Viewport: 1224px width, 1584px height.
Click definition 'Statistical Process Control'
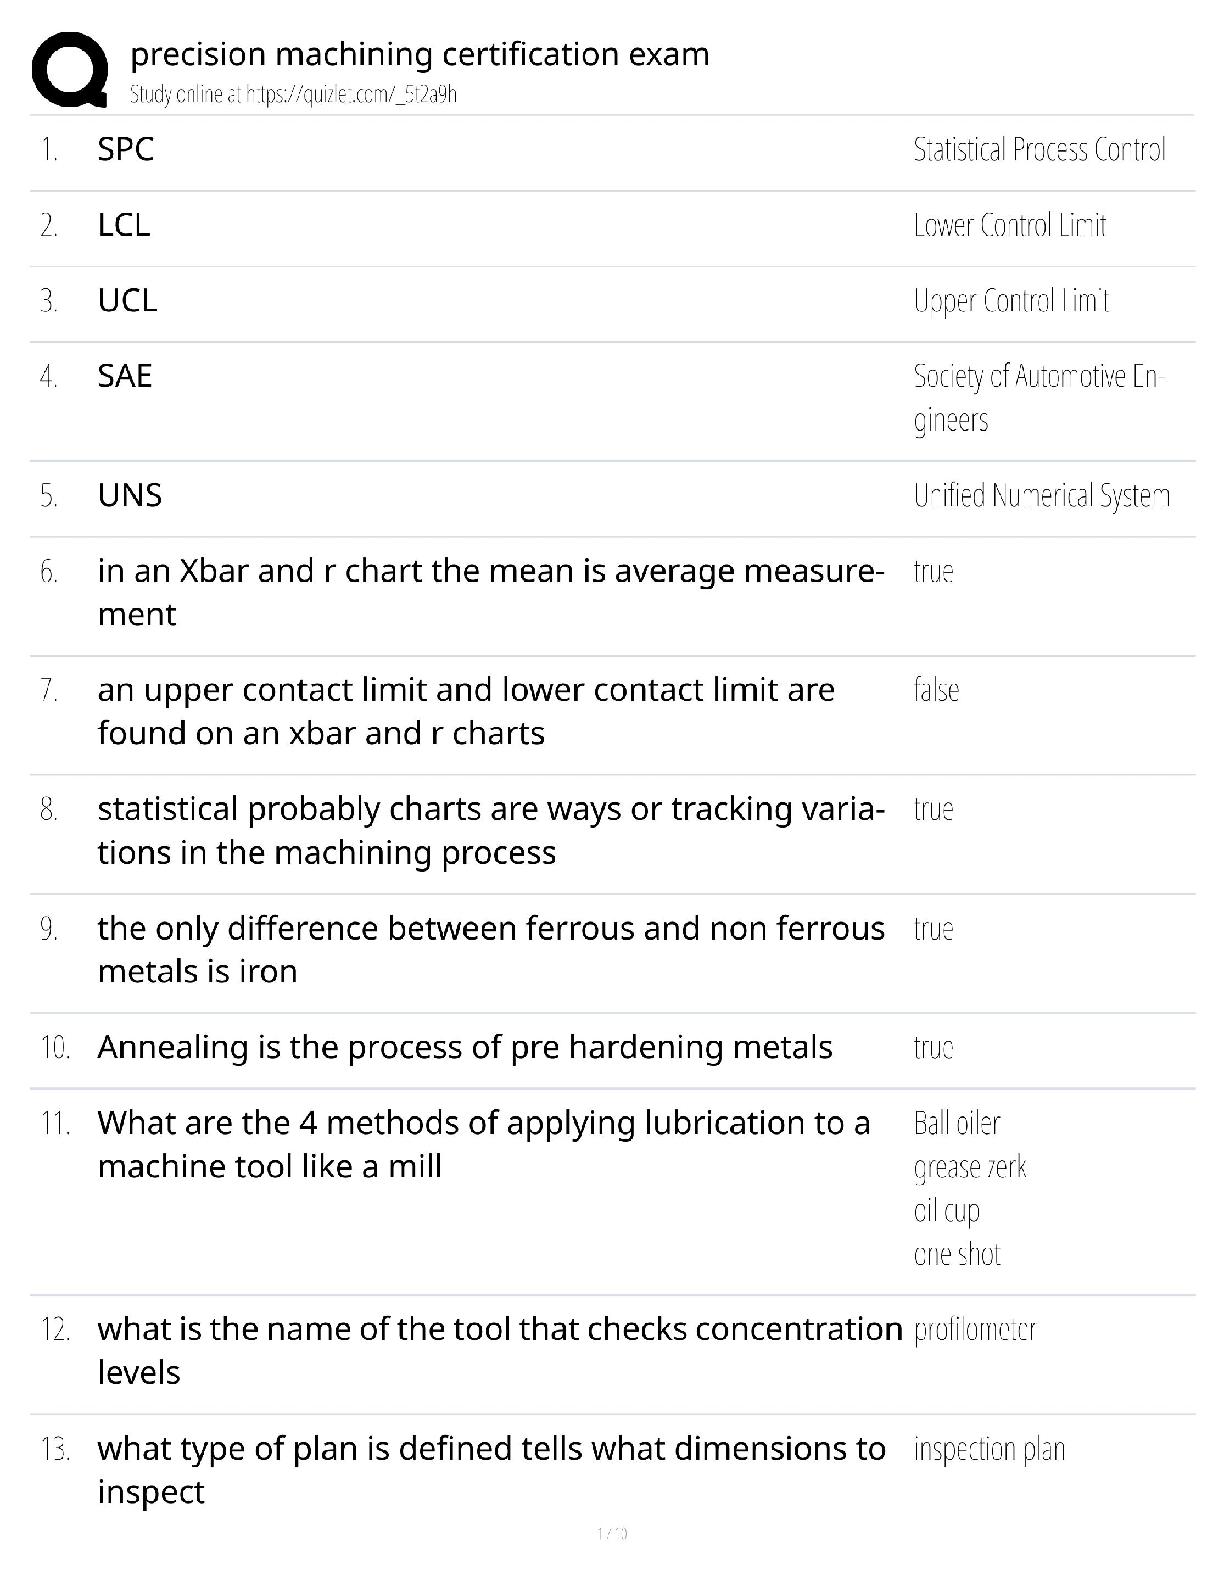1039,150
